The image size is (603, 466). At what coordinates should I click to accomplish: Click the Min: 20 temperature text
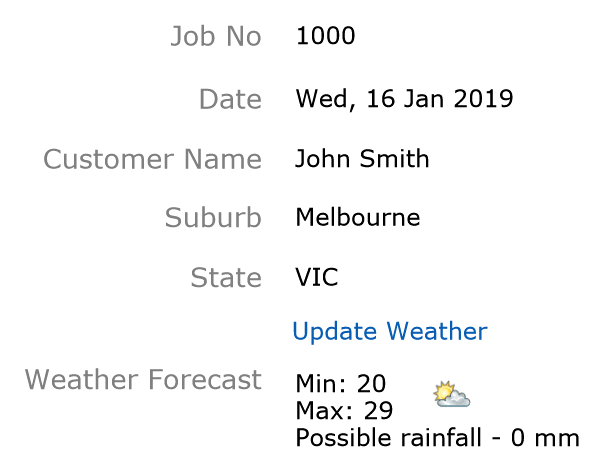341,383
